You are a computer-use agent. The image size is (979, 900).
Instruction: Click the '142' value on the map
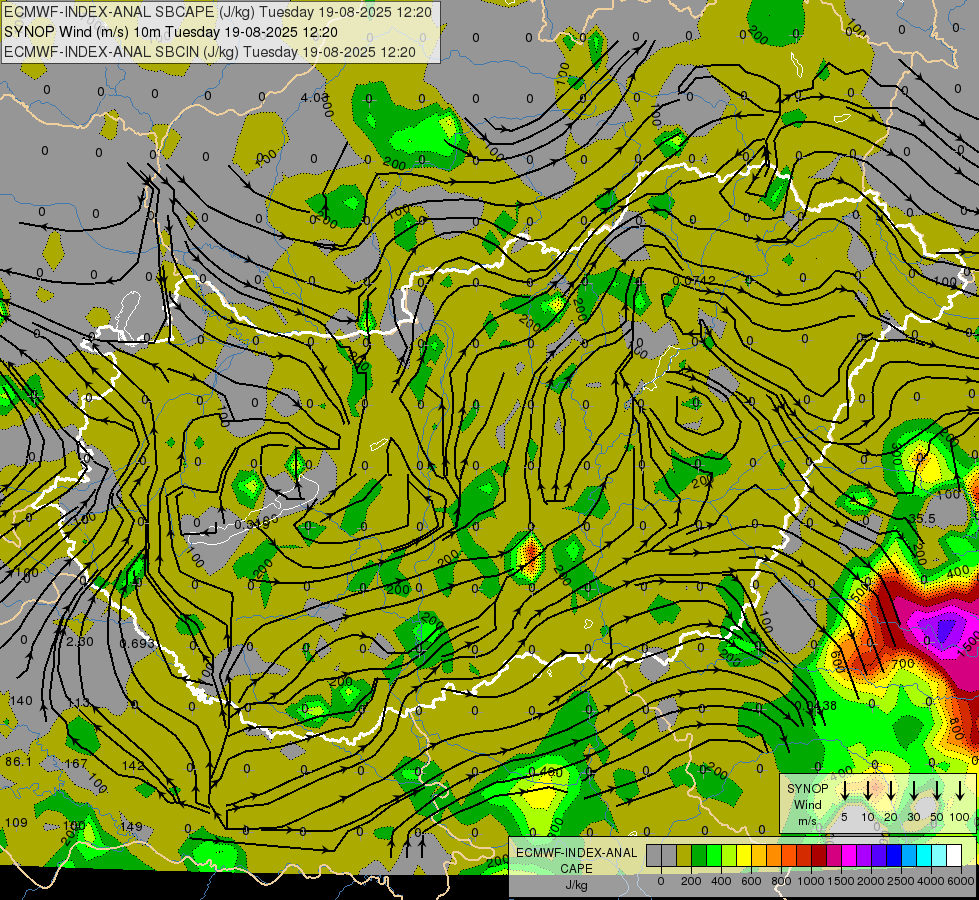pos(133,765)
